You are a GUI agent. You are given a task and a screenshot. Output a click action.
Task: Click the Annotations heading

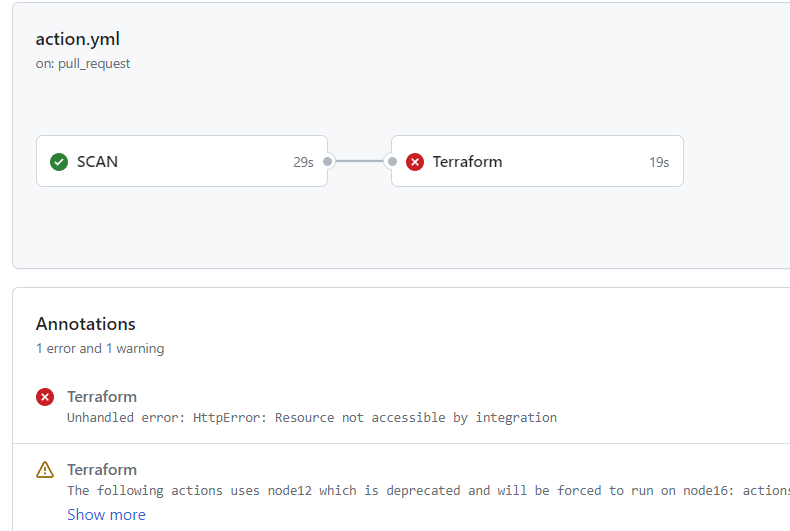click(x=86, y=324)
